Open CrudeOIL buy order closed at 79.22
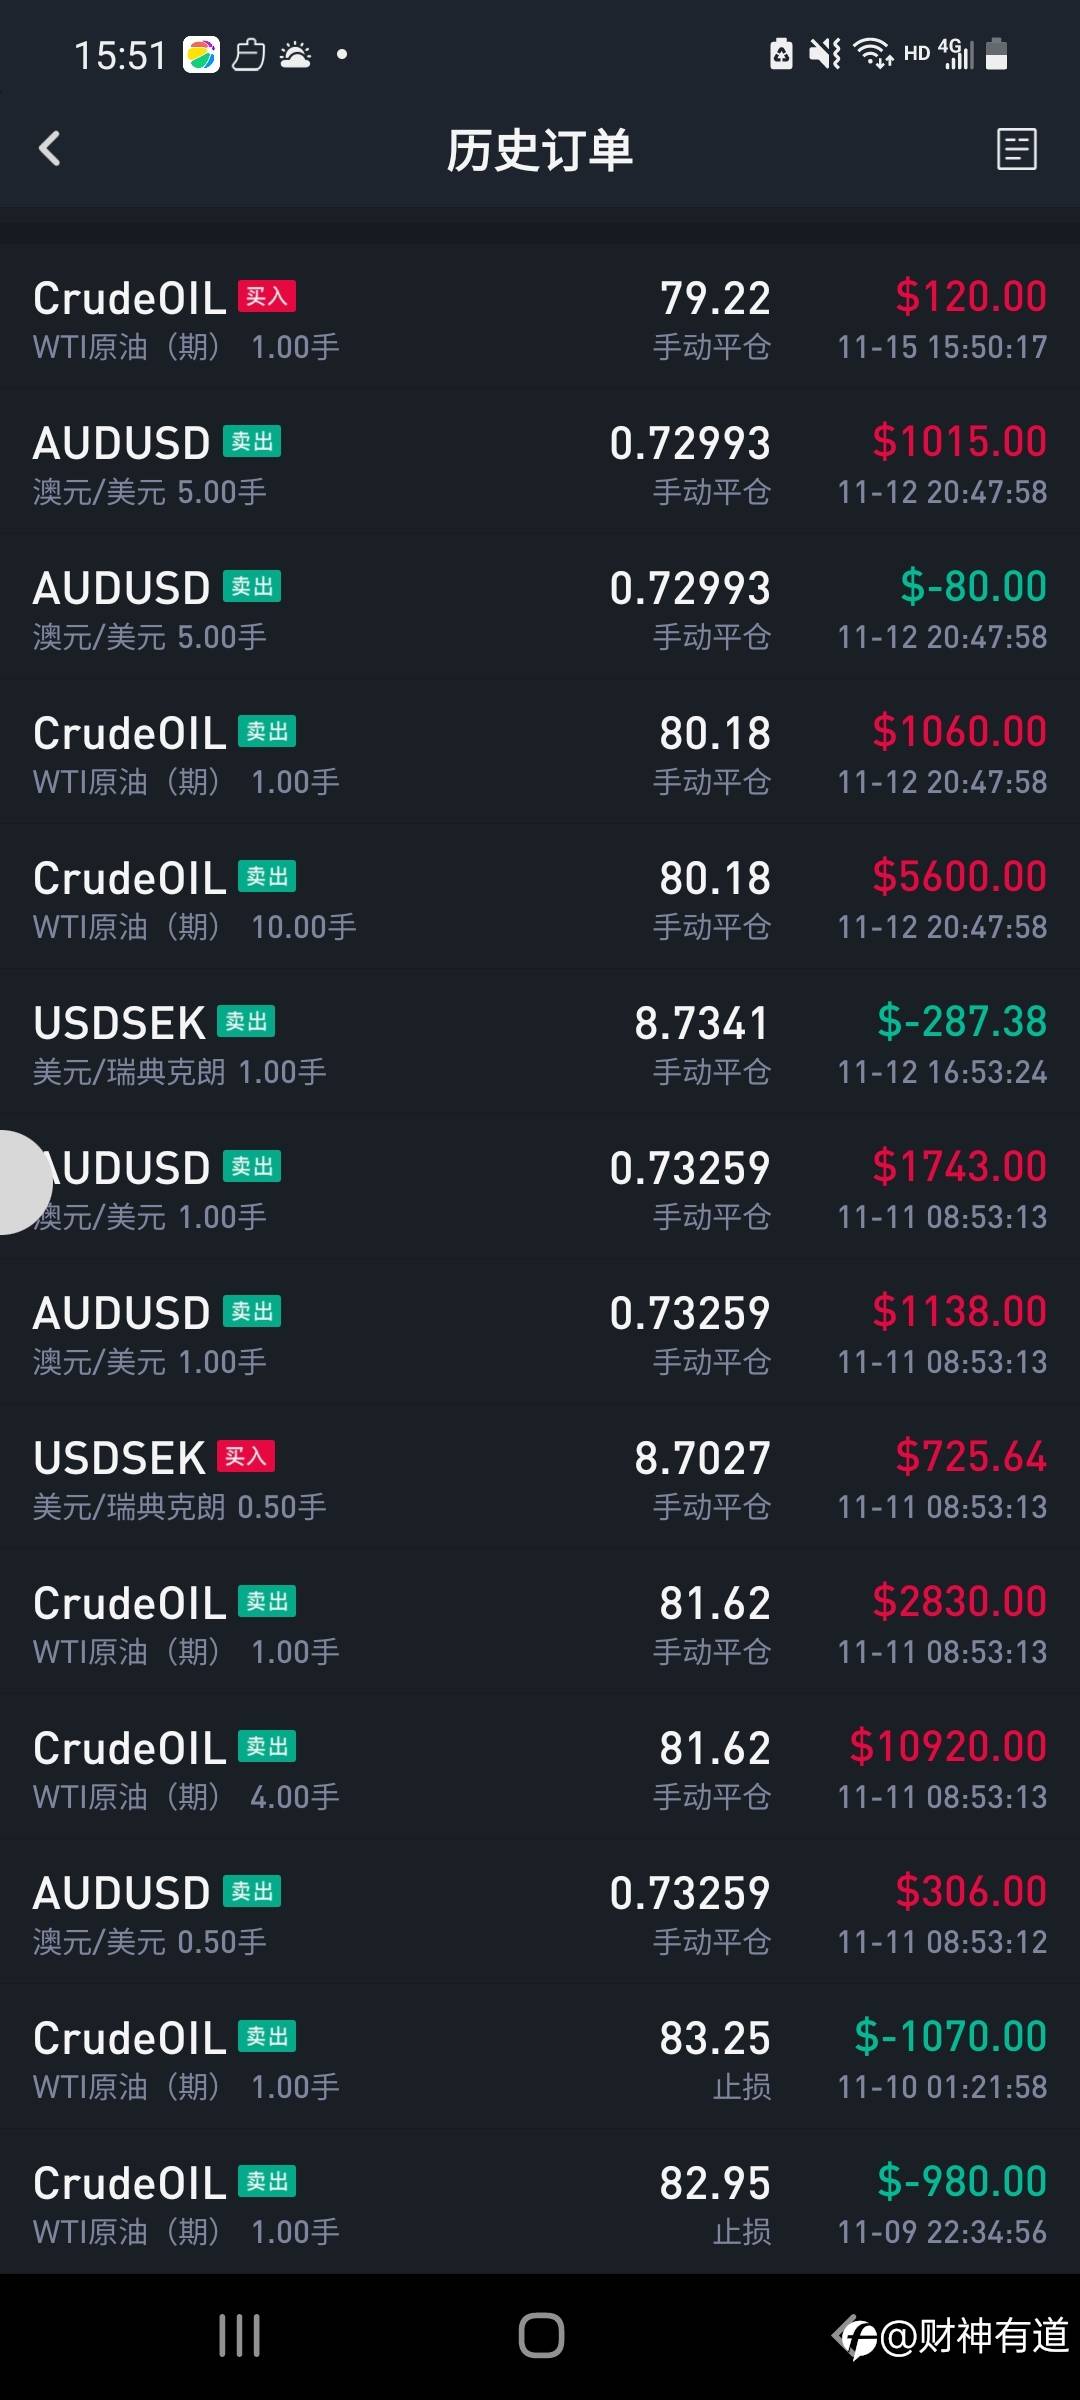The image size is (1080, 2400). [540, 319]
